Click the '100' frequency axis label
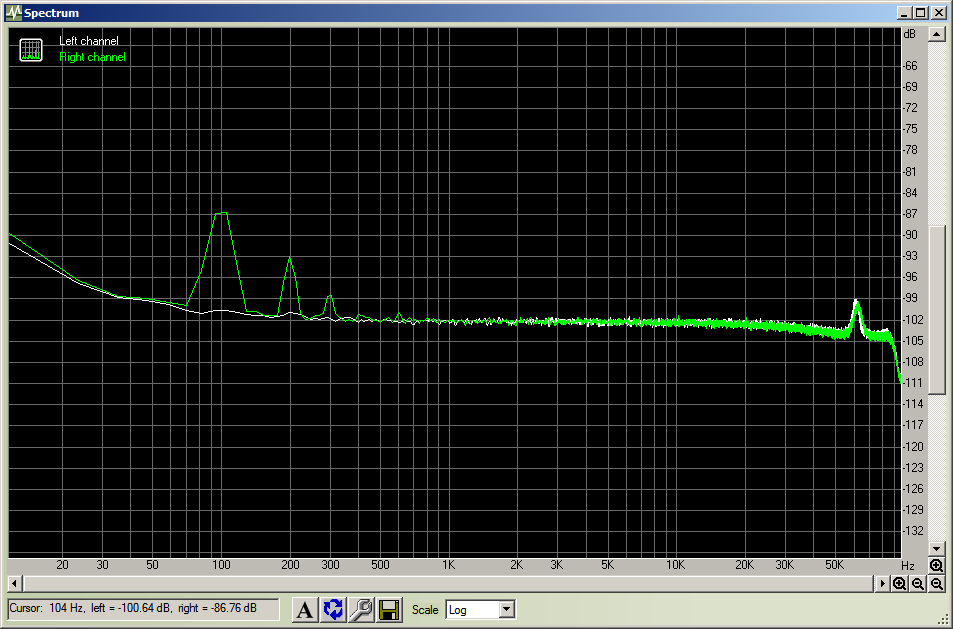 pos(221,565)
